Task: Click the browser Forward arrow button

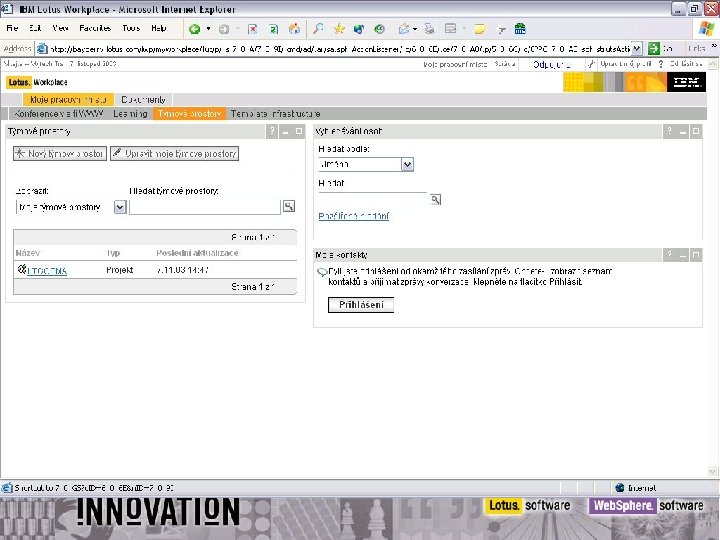Action: coord(224,29)
